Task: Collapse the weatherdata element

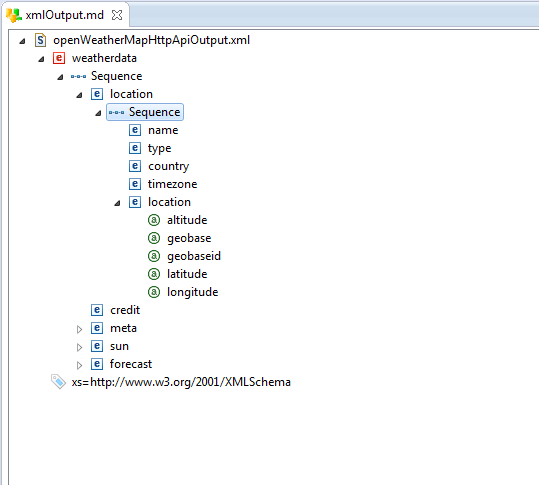Action: 41,59
